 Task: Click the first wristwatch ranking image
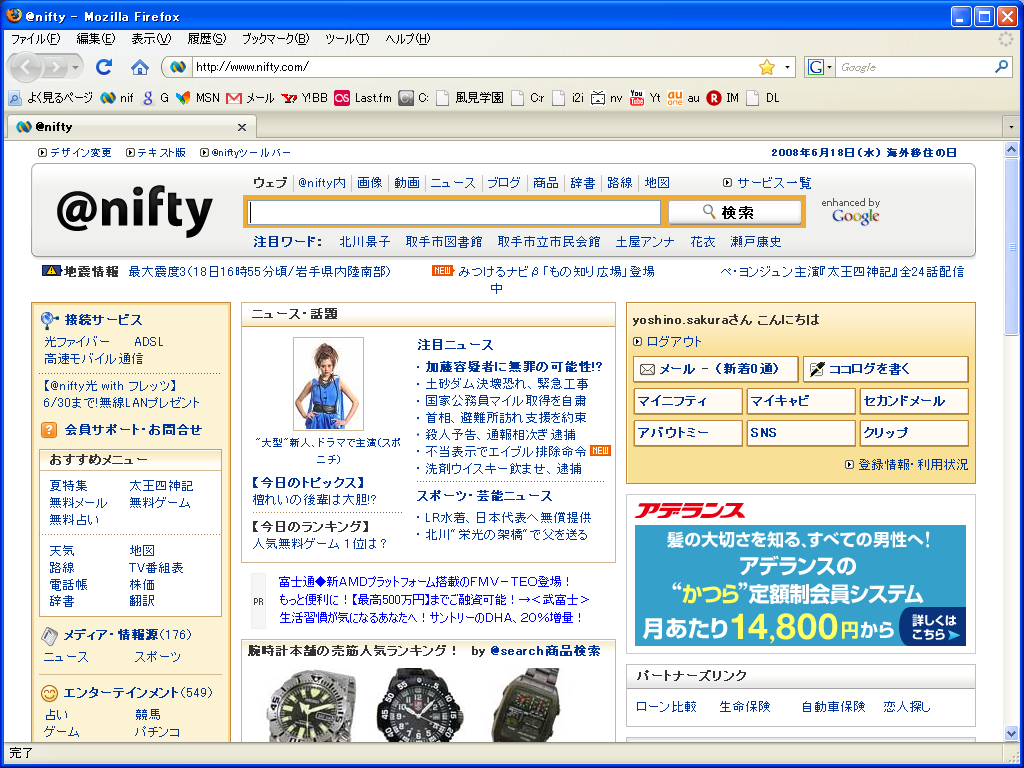coord(312,705)
